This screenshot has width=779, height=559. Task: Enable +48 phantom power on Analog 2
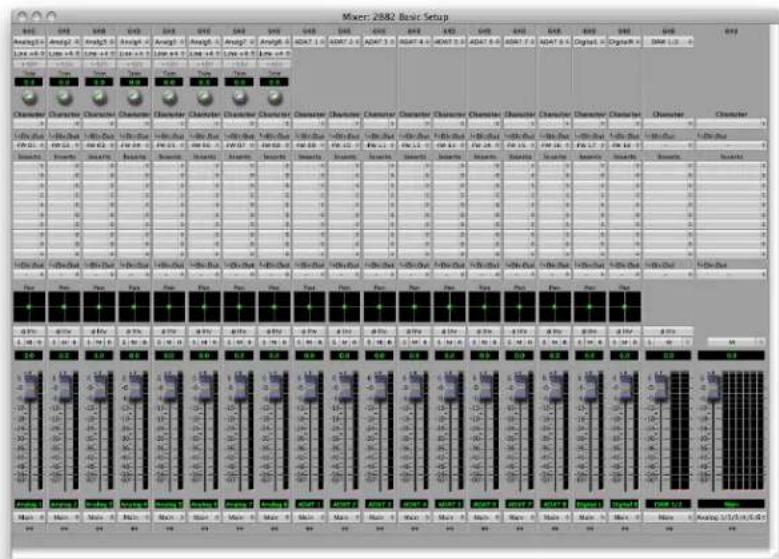click(64, 64)
